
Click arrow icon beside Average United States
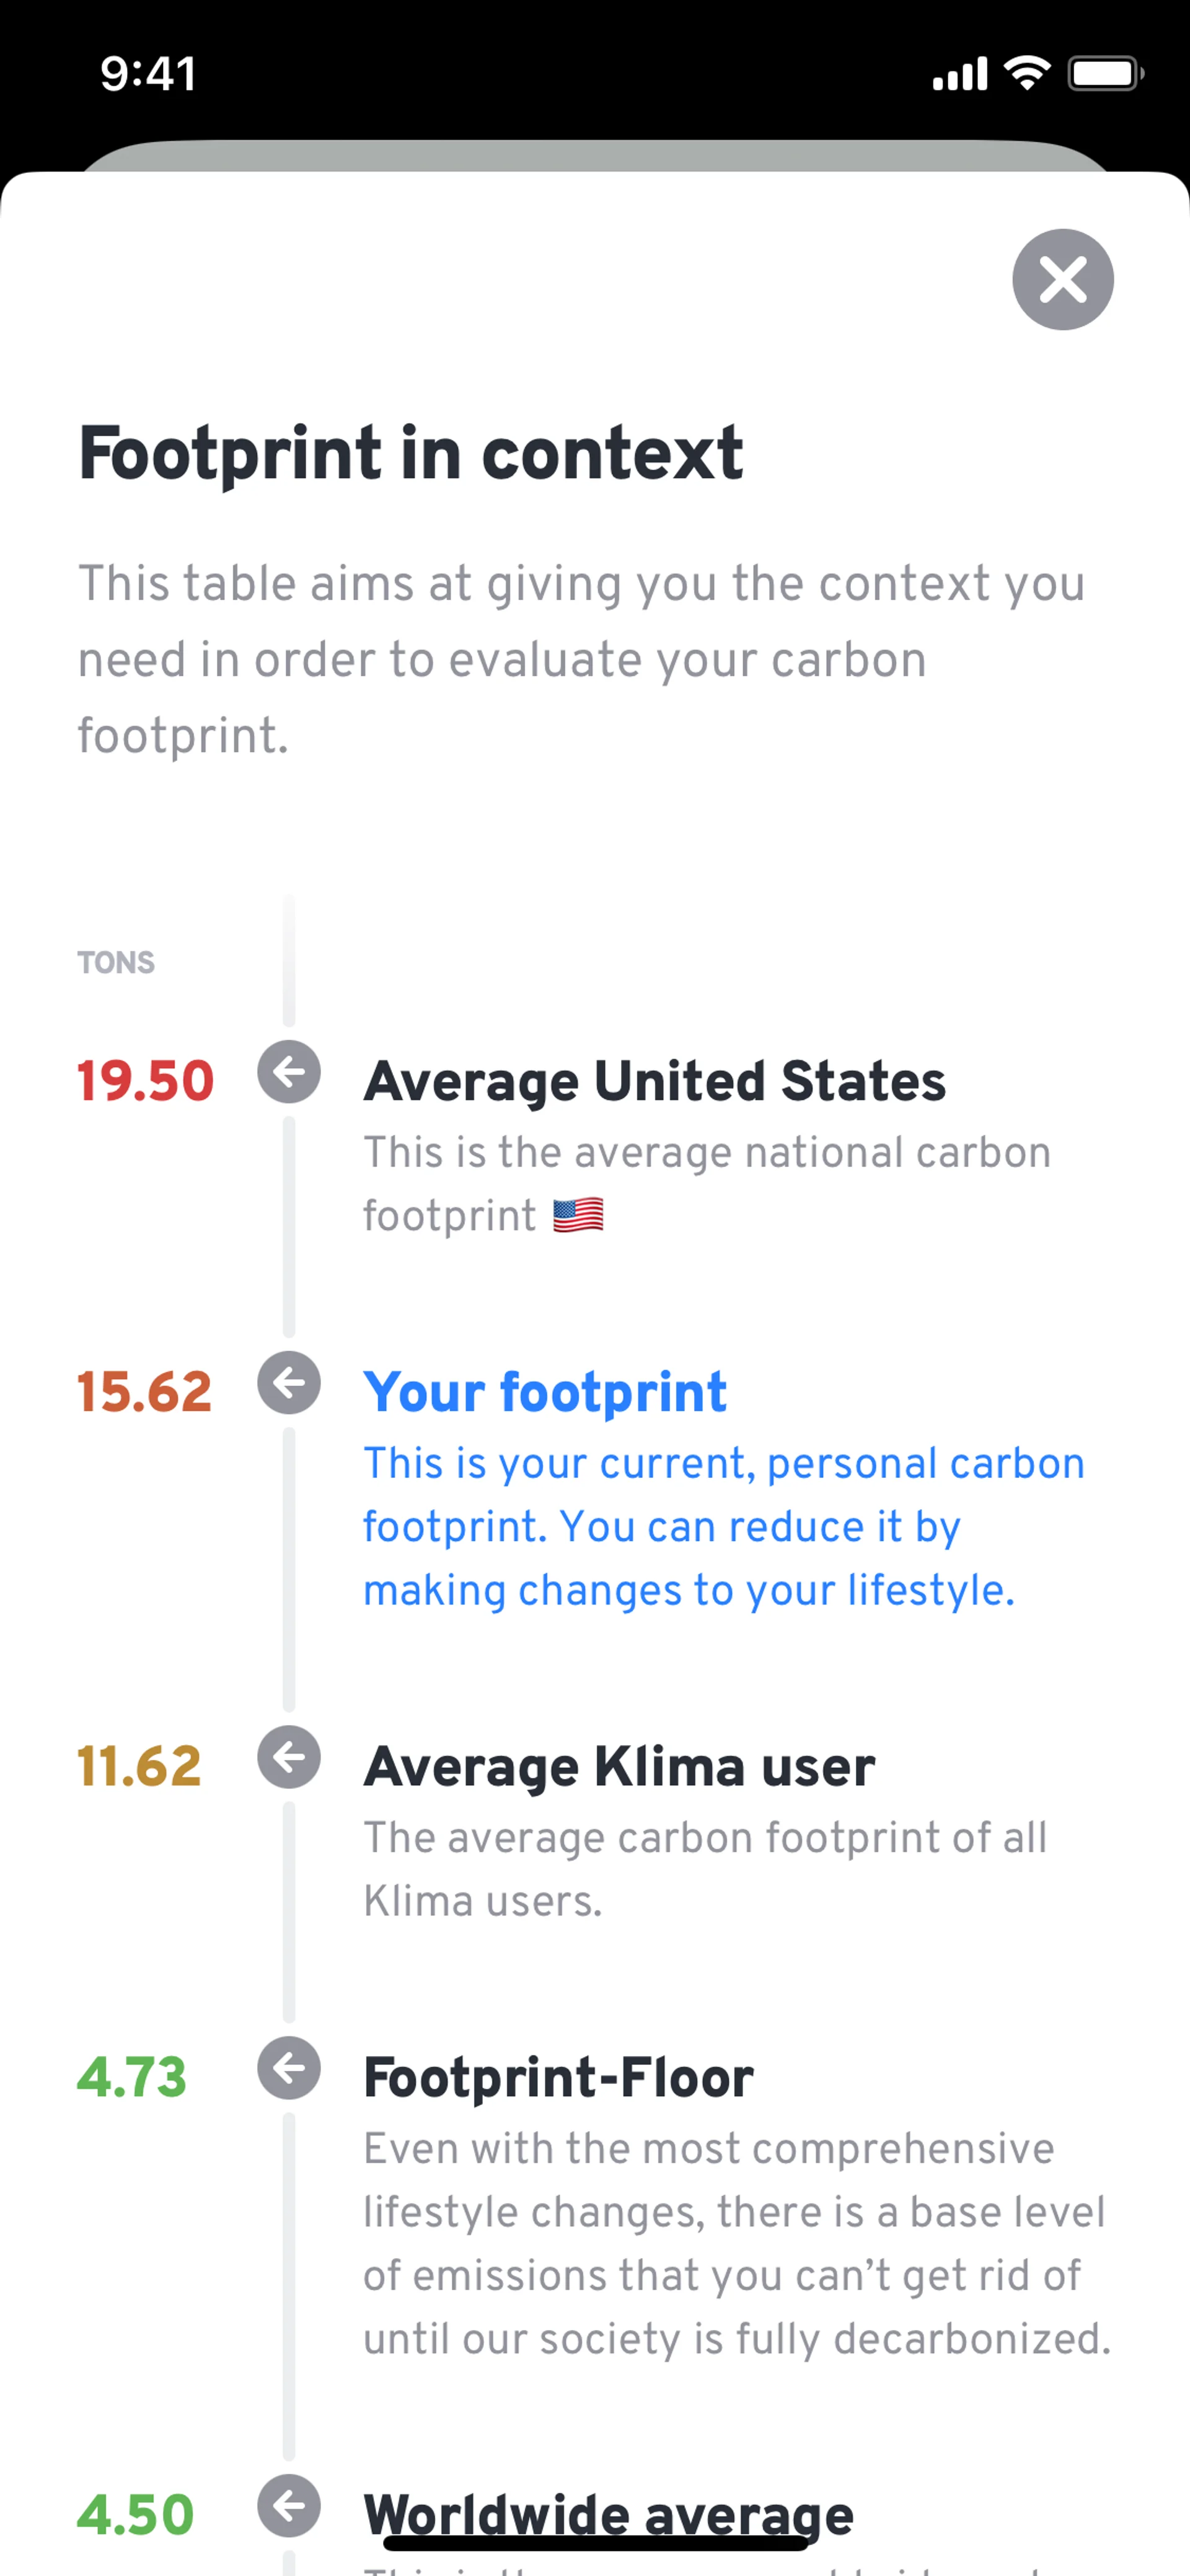pos(289,1072)
